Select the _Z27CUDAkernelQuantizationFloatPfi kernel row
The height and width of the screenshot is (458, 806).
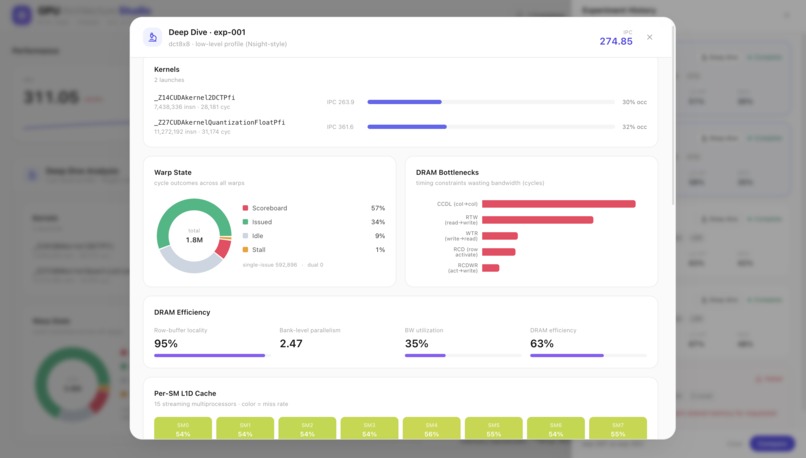[400, 126]
